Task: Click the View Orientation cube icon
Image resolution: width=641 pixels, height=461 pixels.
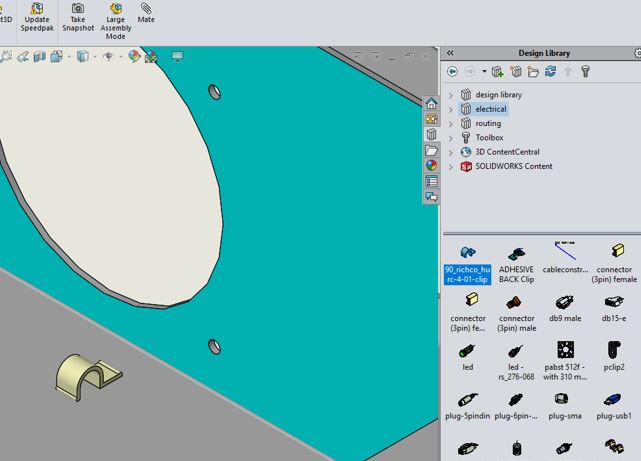Action: (56, 56)
